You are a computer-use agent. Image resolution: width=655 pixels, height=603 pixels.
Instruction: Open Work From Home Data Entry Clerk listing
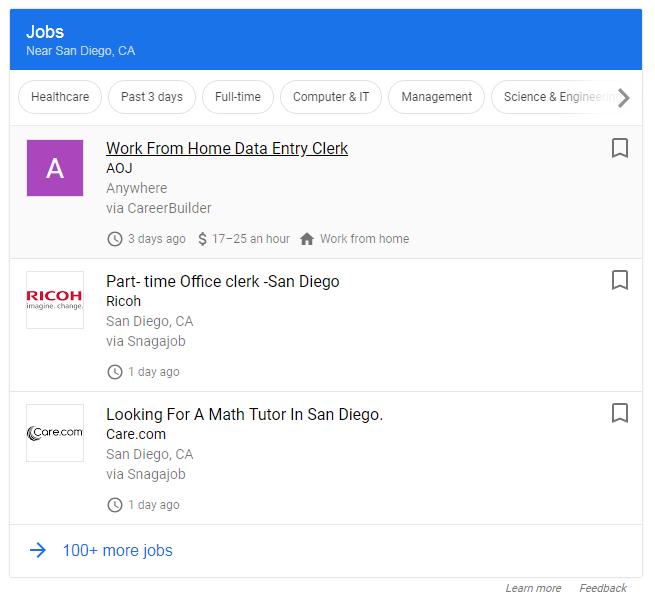point(227,148)
